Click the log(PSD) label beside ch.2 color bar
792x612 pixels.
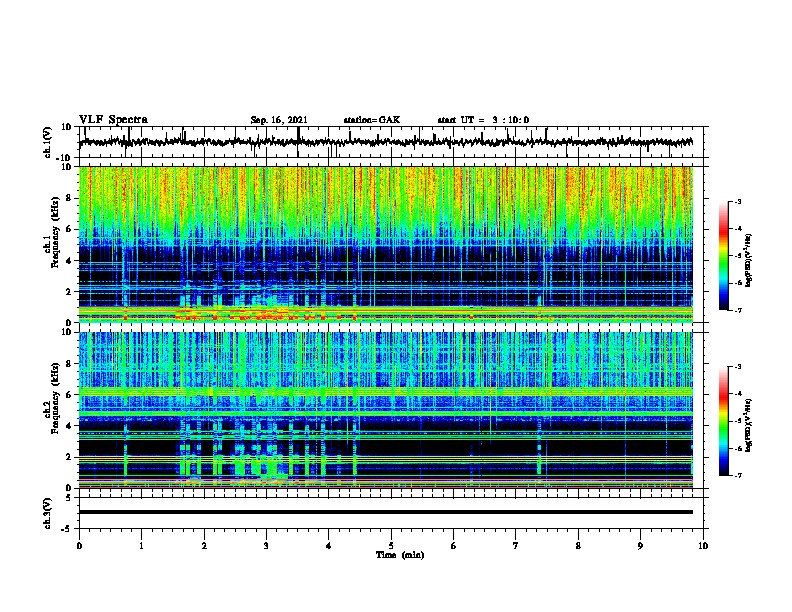pos(749,426)
